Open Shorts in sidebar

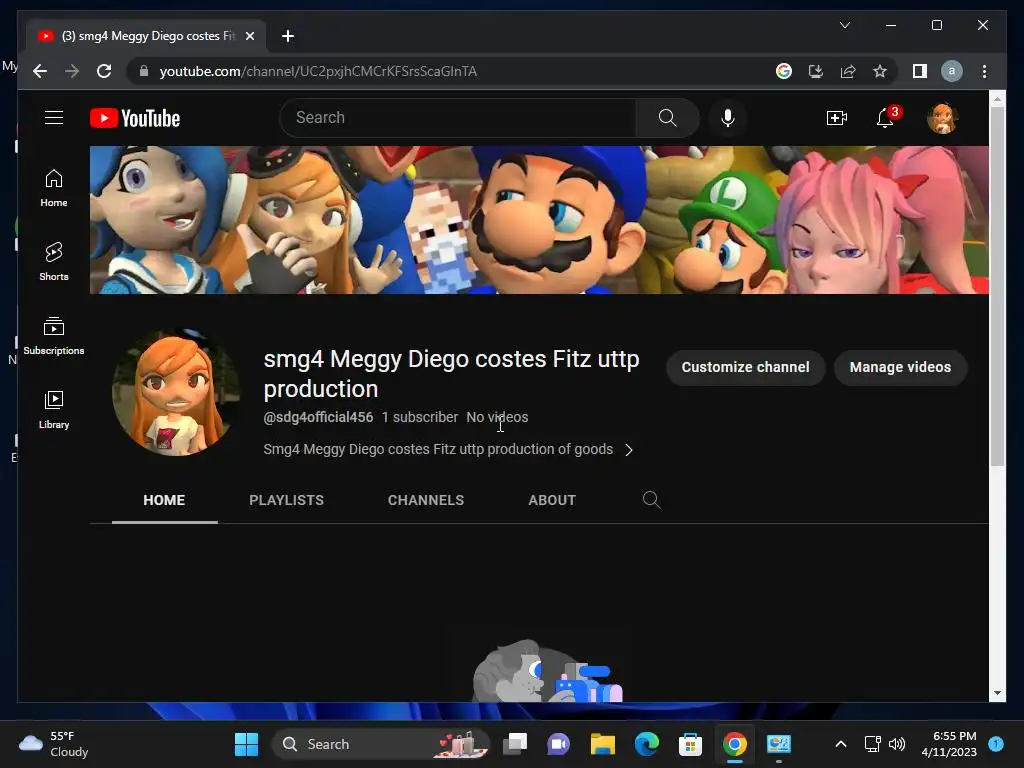[54, 262]
